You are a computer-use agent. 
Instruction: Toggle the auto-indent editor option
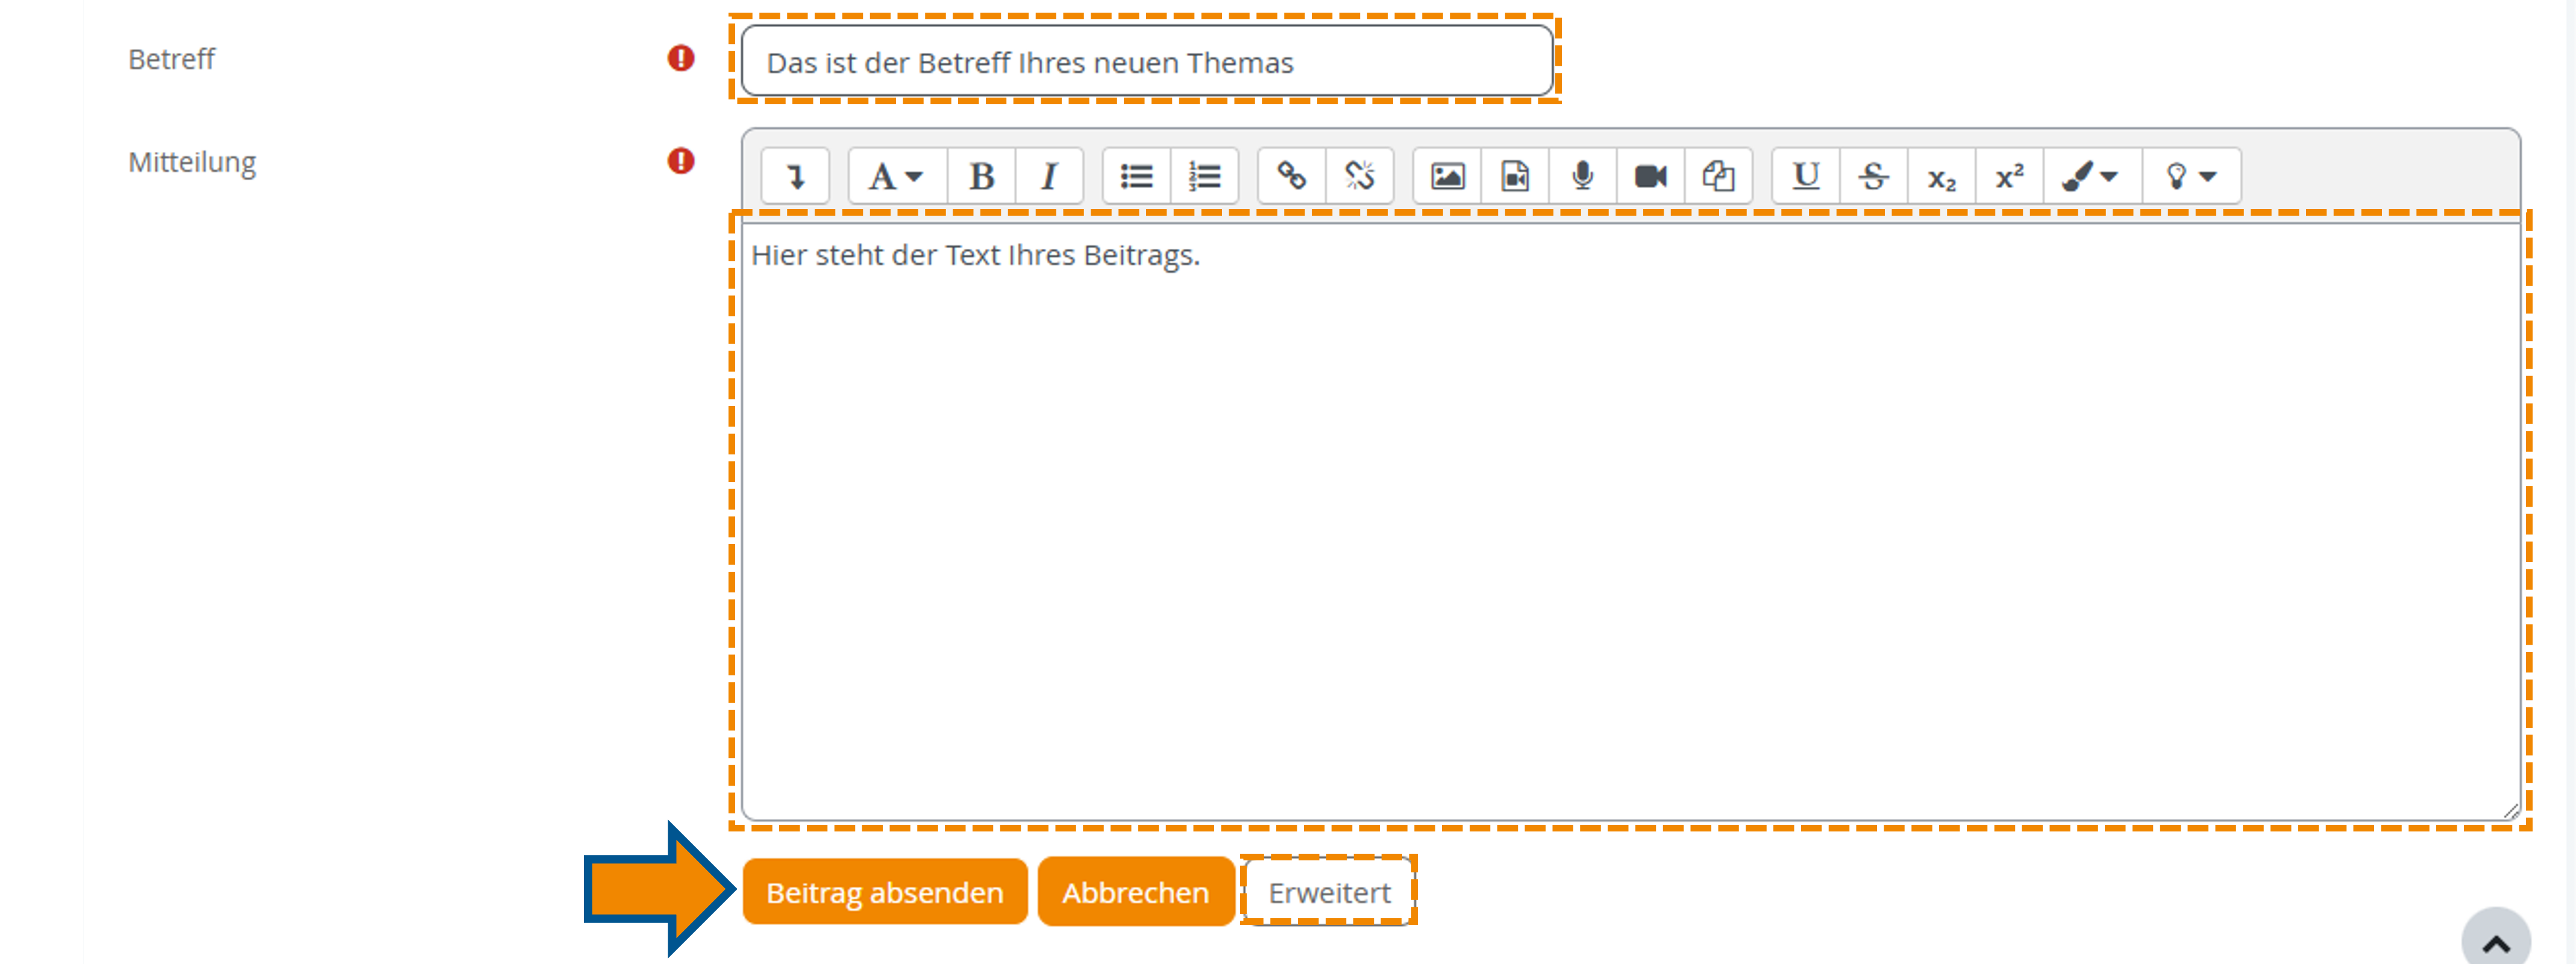click(x=795, y=176)
